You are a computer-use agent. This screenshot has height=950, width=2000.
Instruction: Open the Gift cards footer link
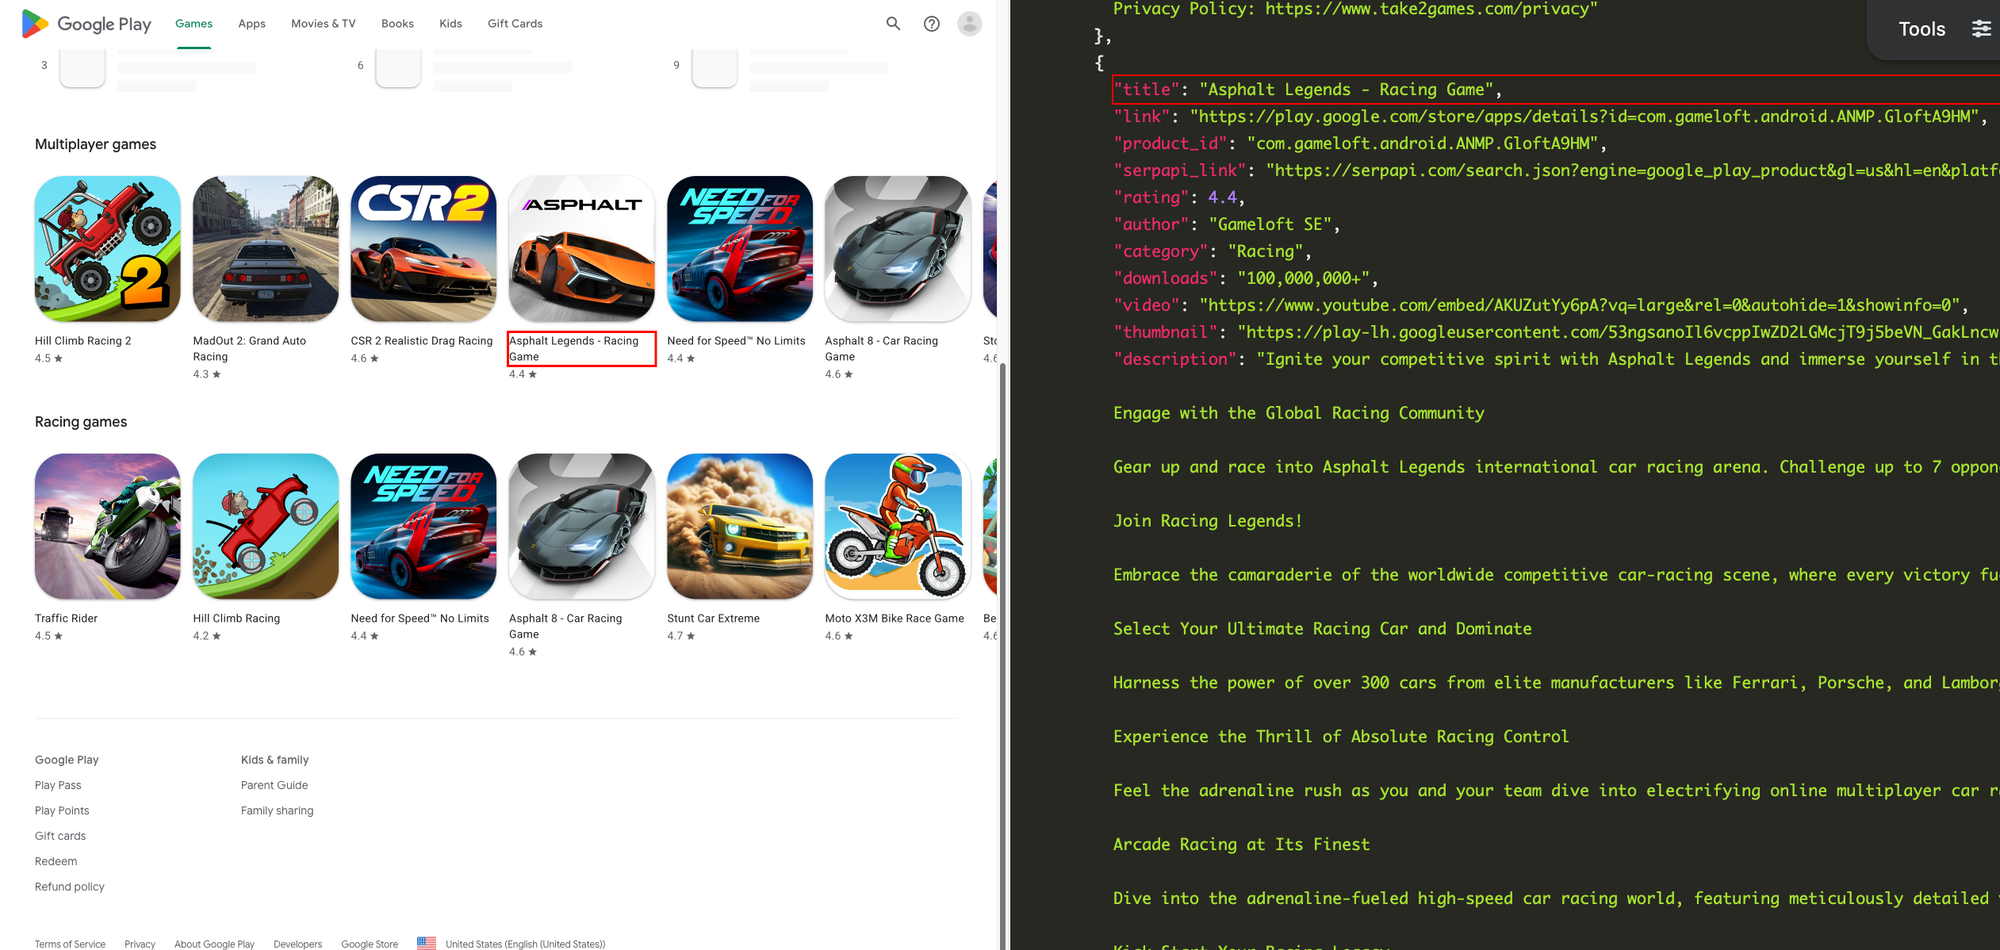60,836
